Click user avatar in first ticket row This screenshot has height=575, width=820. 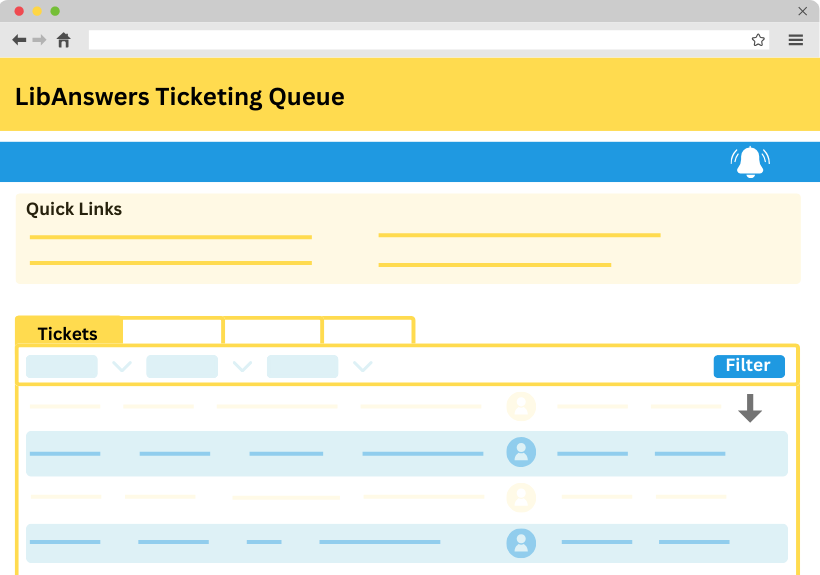point(521,407)
